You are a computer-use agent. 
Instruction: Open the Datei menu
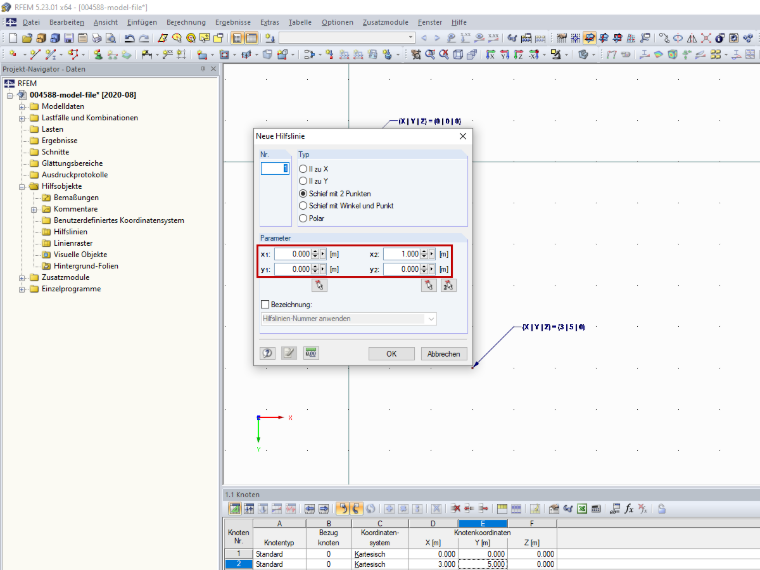[x=31, y=22]
